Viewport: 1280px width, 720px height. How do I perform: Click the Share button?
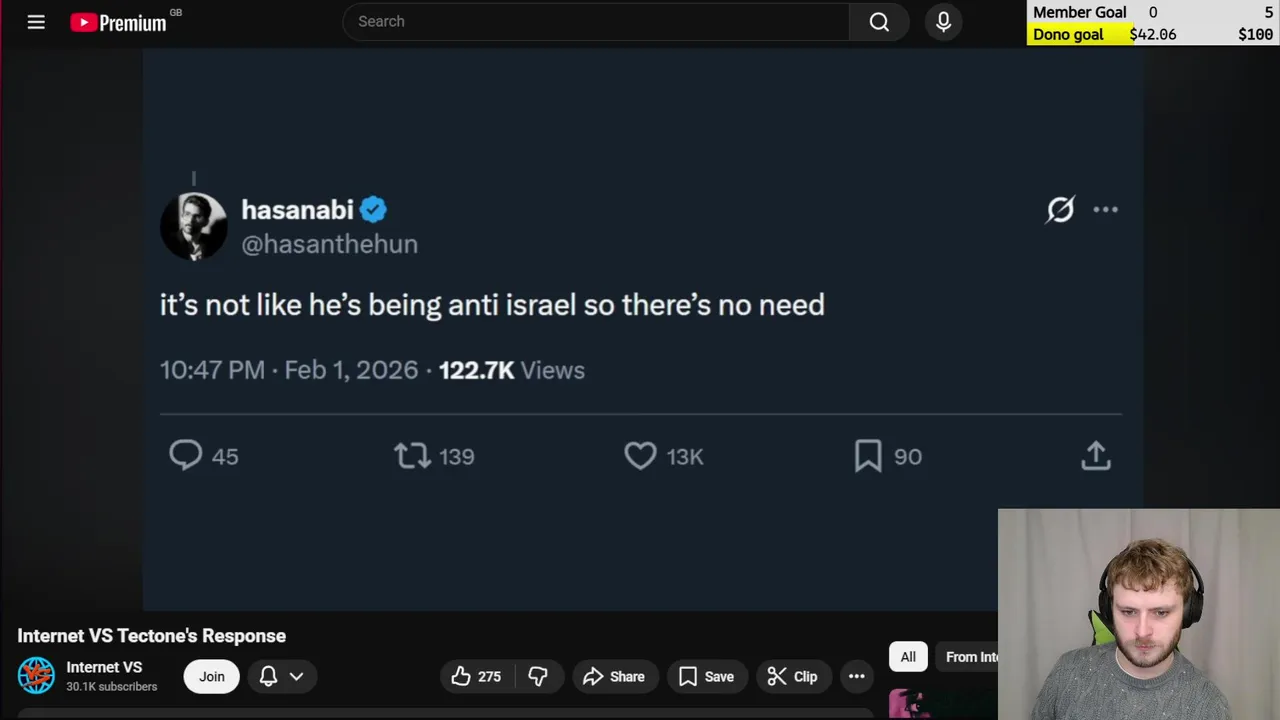pyautogui.click(x=614, y=677)
